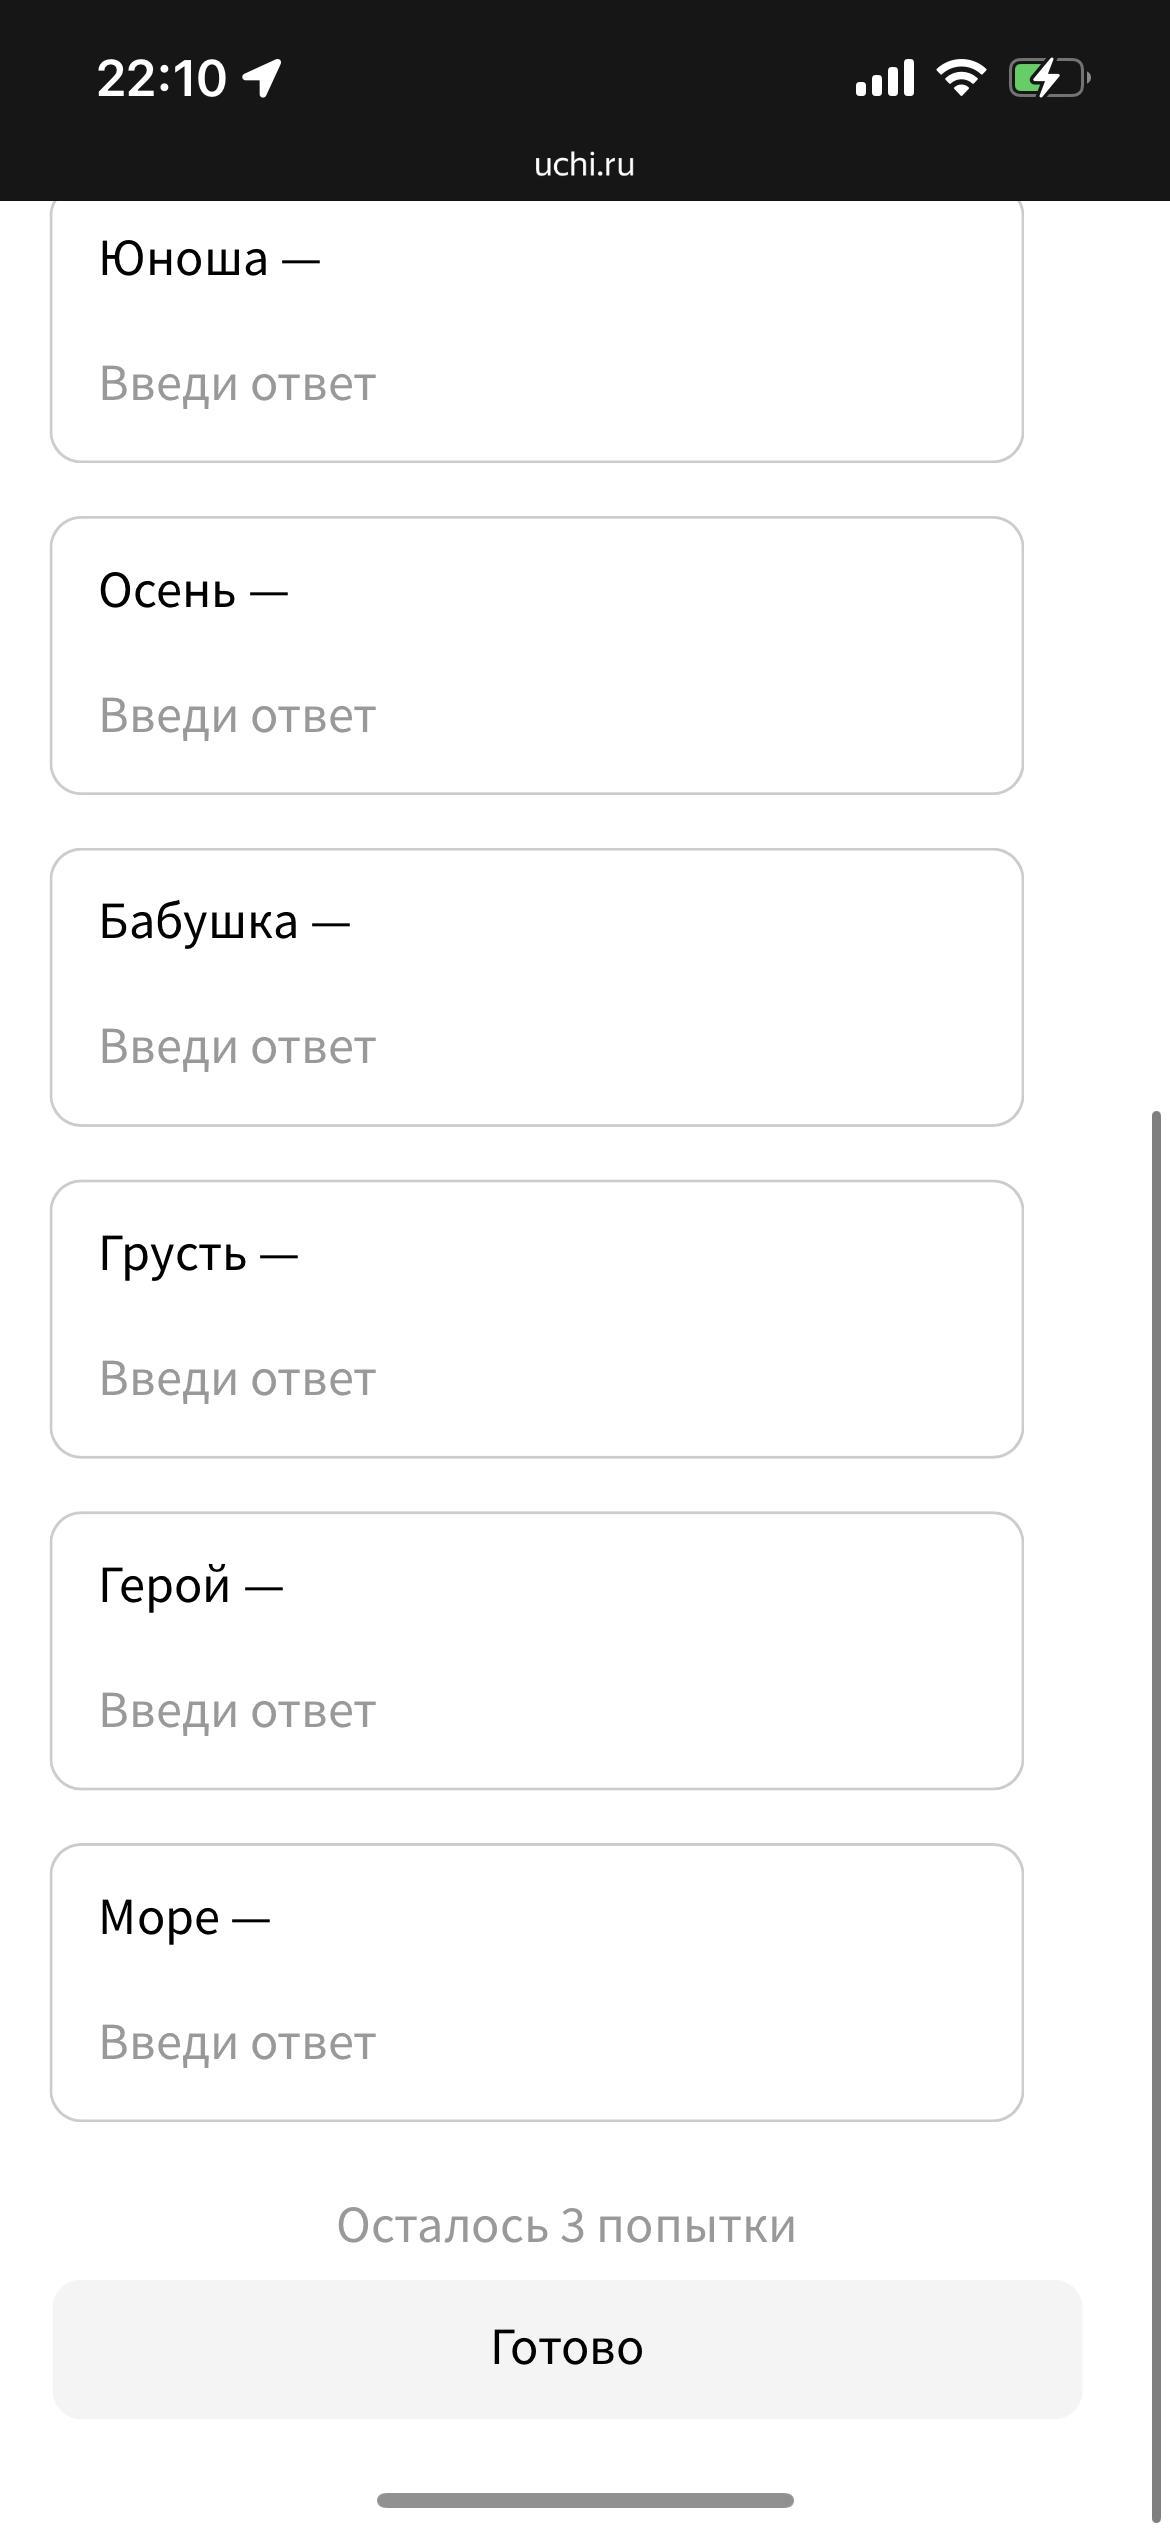Click answer field under Грусть

pyautogui.click(x=536, y=1379)
